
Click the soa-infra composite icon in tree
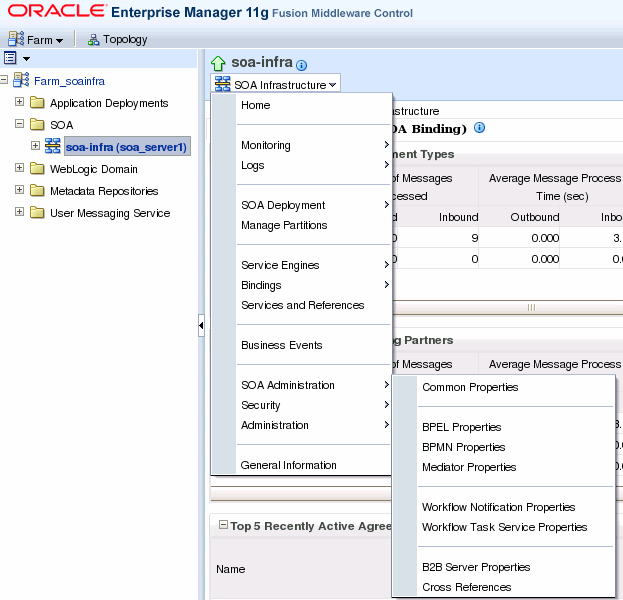(52, 146)
